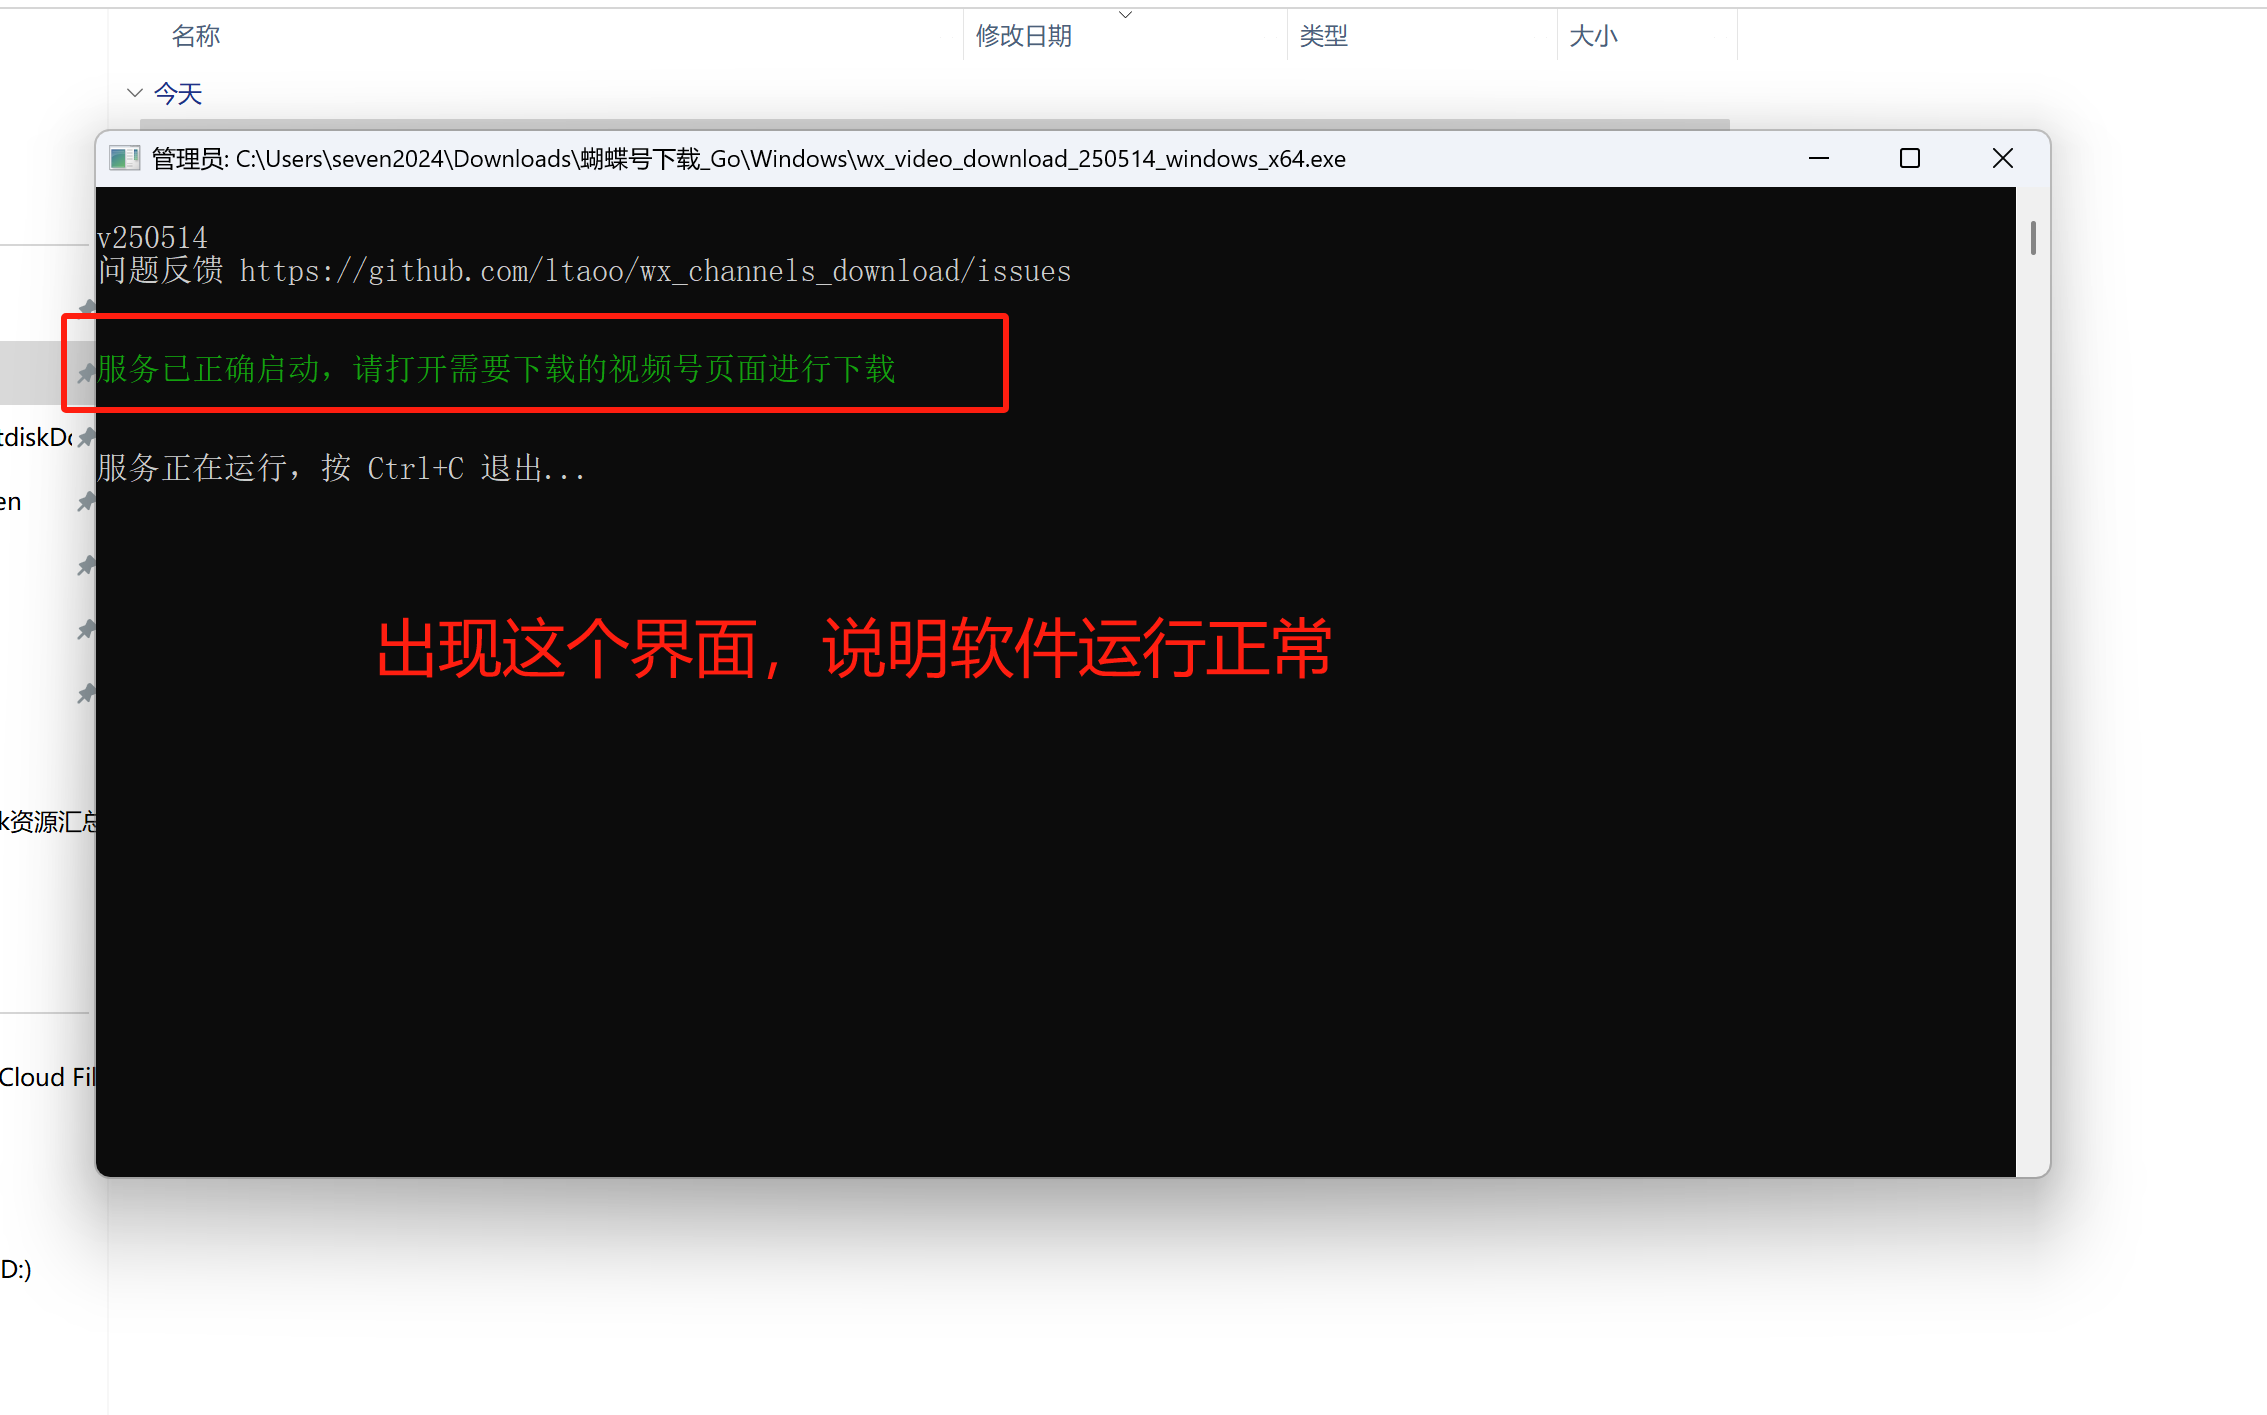Viewport: 2267px width, 1415px height.
Task: Open the Cloud Fil sidebar item
Action: [48, 1077]
